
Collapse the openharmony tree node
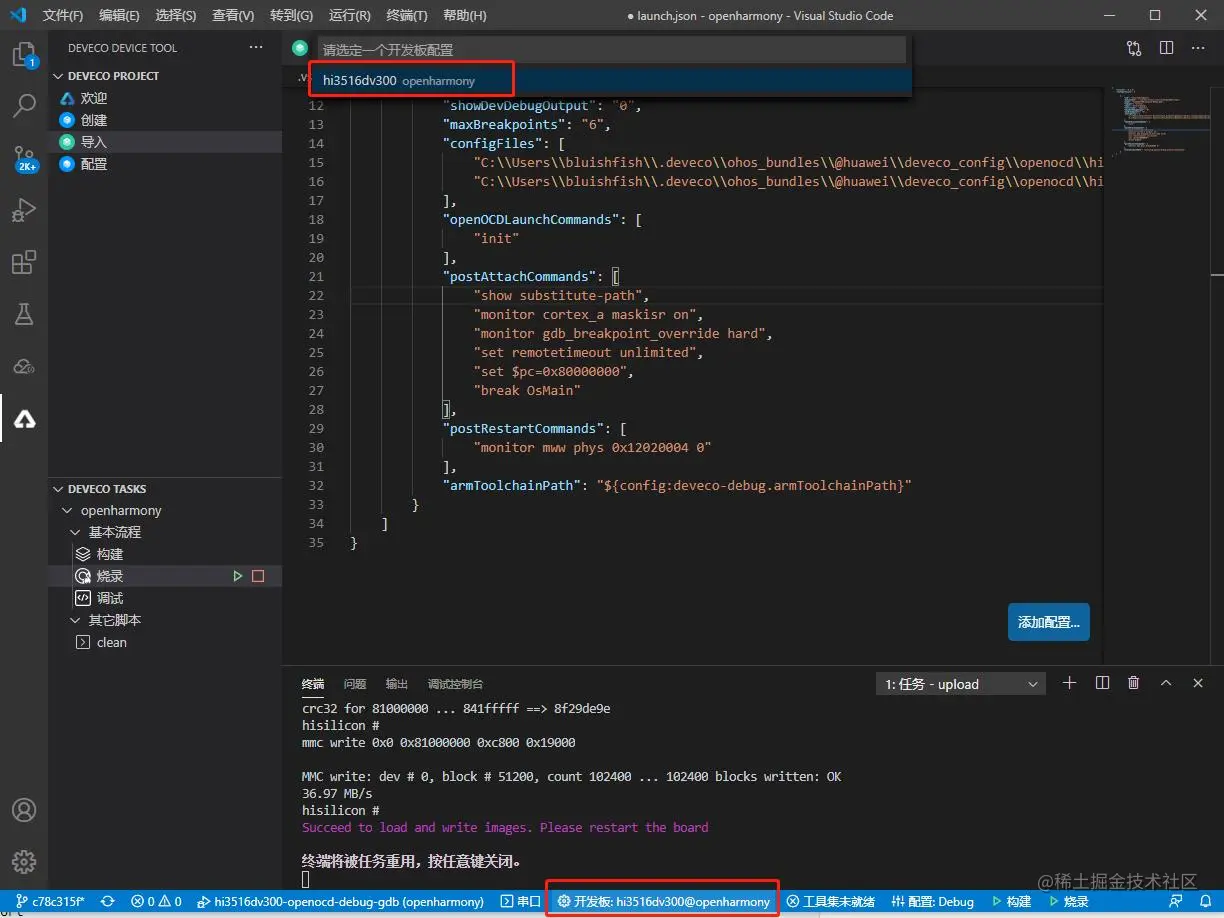click(121, 510)
